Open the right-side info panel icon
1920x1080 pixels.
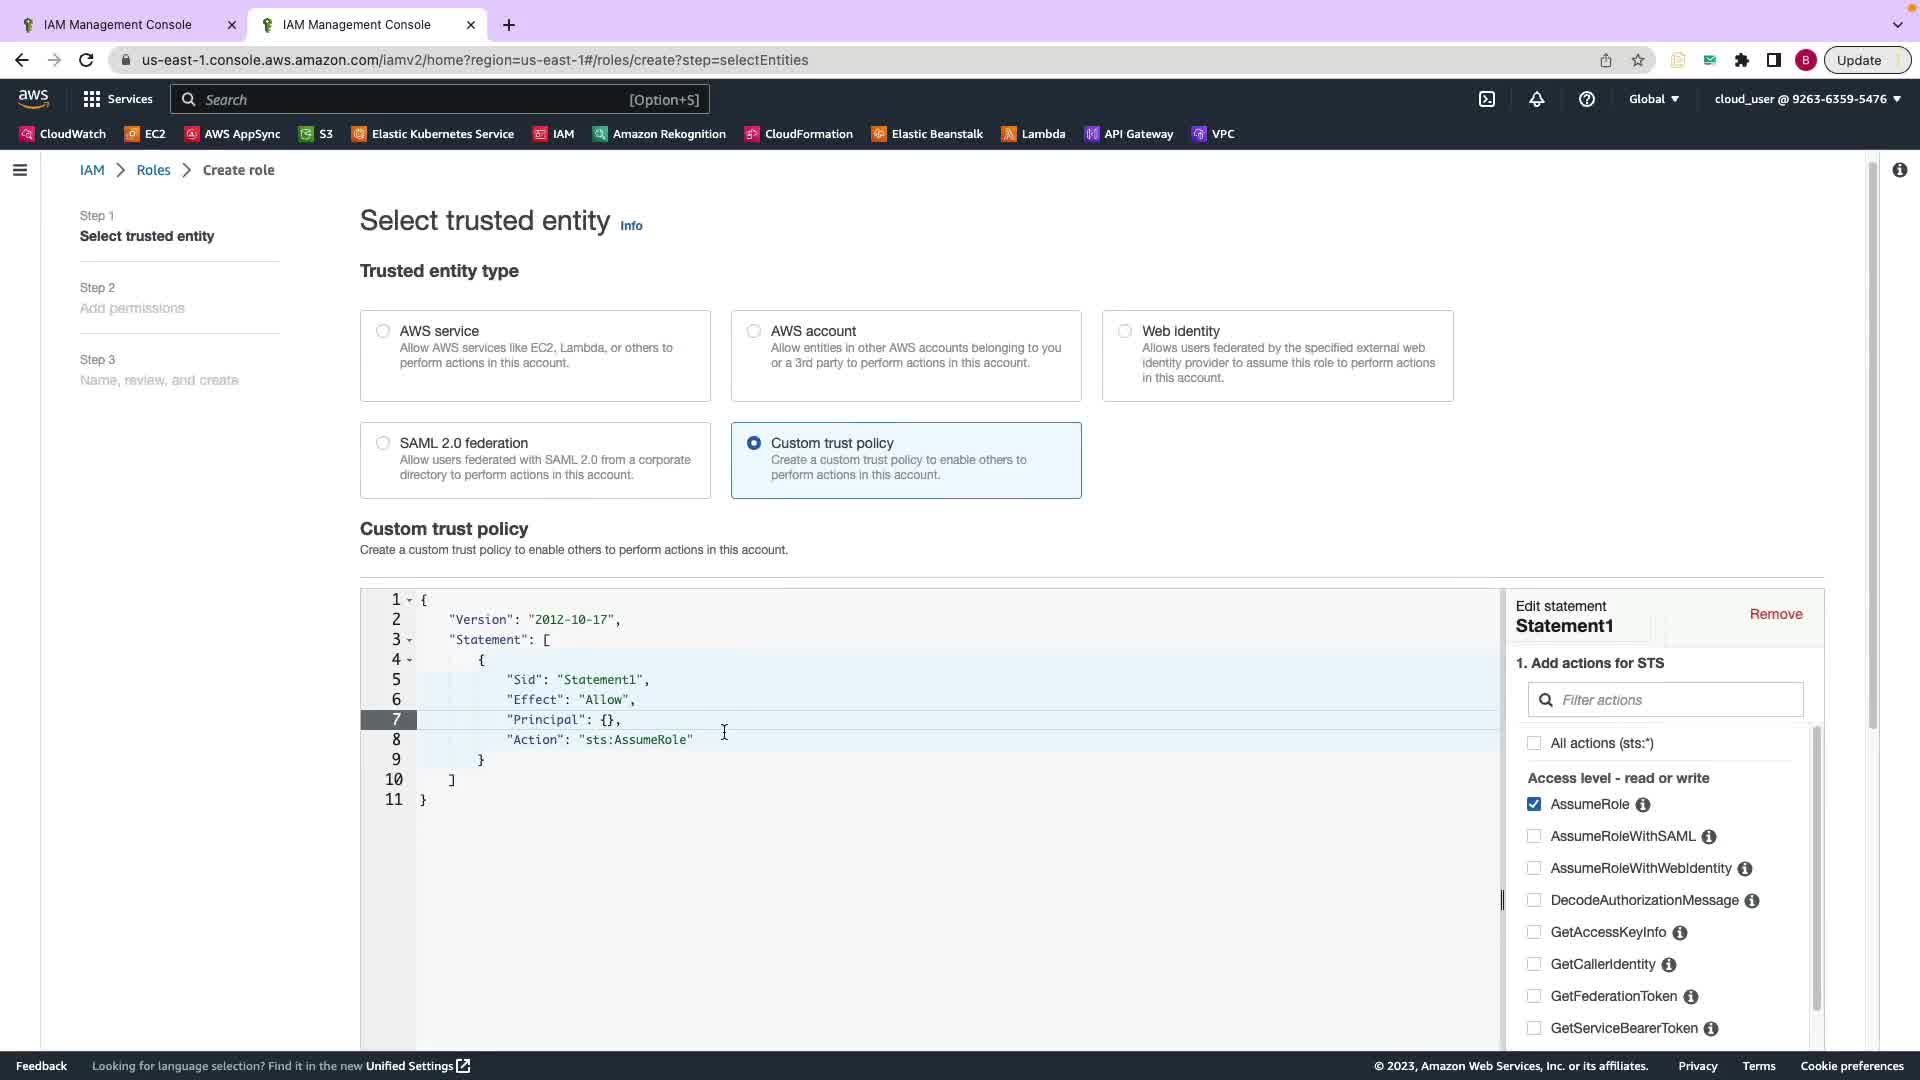1900,170
